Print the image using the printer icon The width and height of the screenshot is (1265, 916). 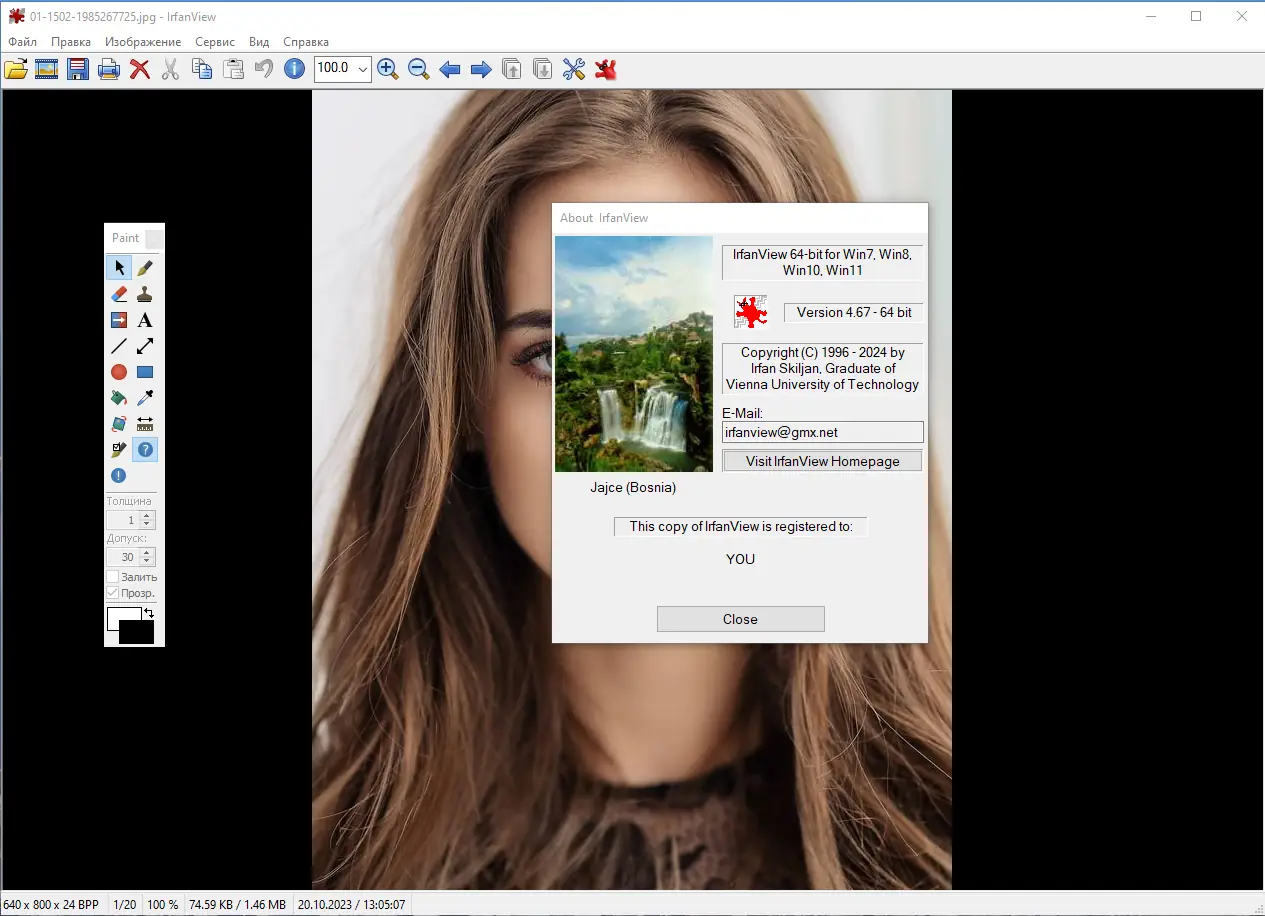tap(109, 69)
